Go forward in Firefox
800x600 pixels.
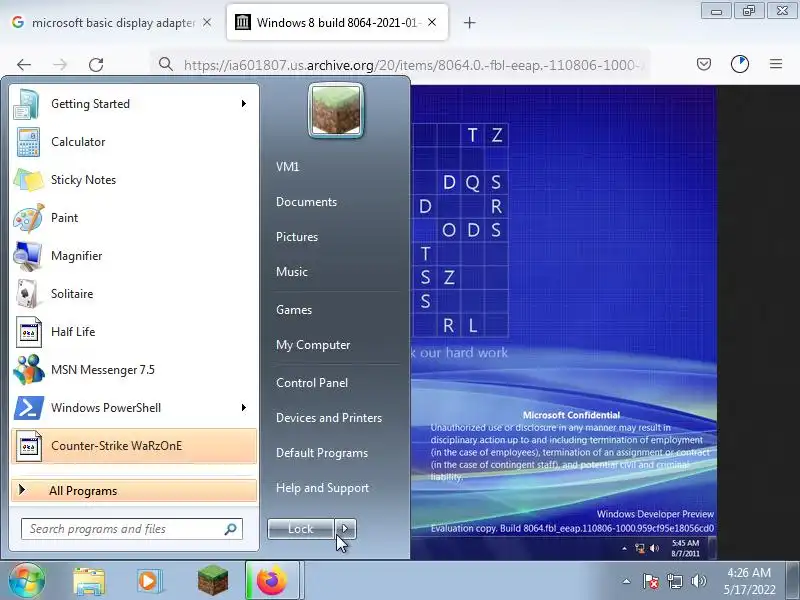tap(60, 65)
